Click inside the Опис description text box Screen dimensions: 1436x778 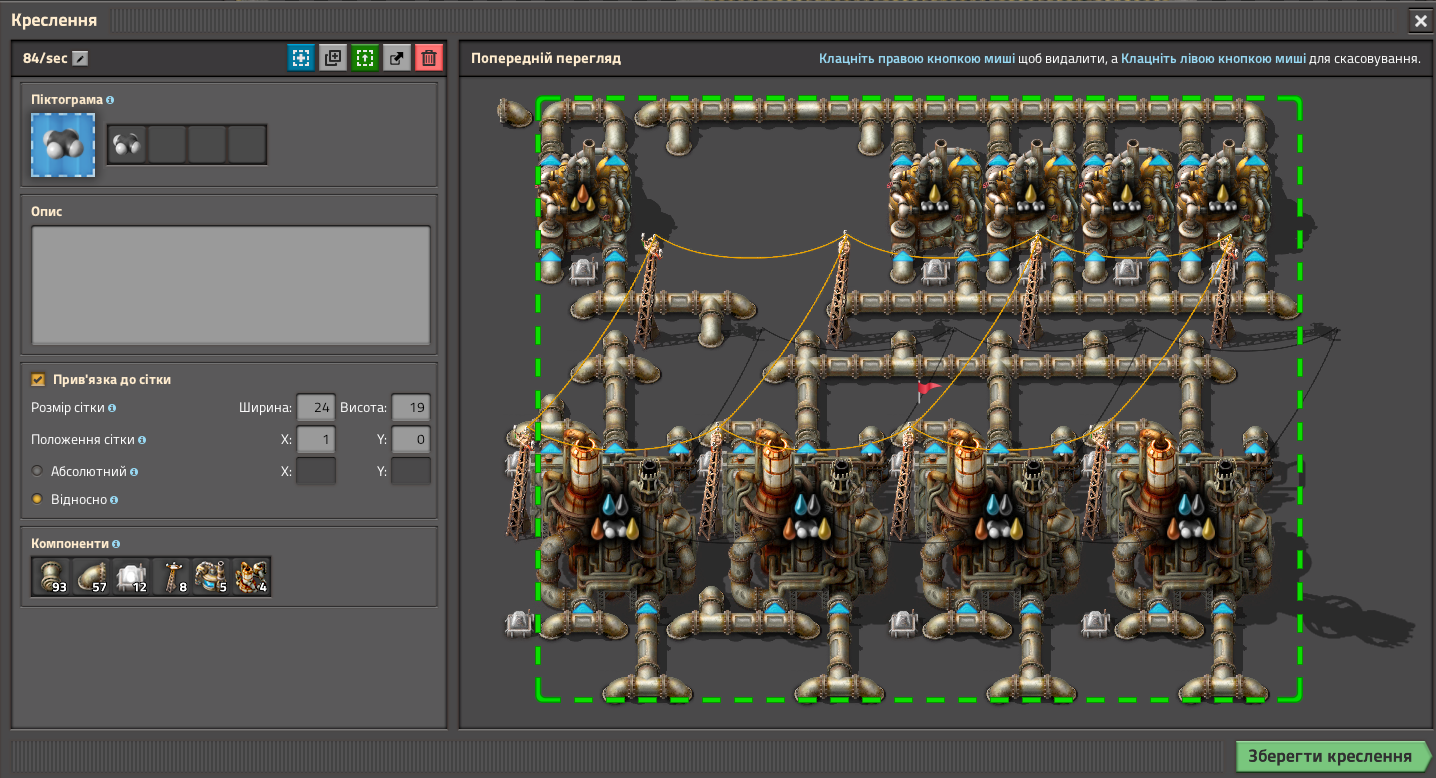(231, 285)
